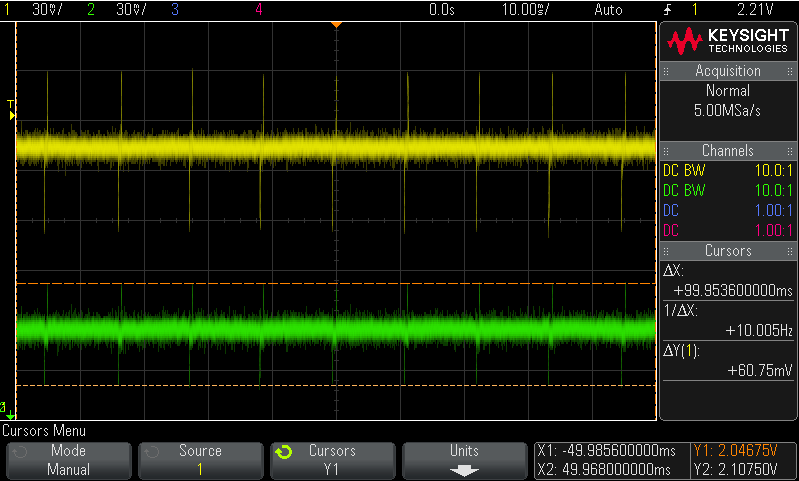
Task: Click the orange trigger time reference marker
Action: click(x=336, y=24)
